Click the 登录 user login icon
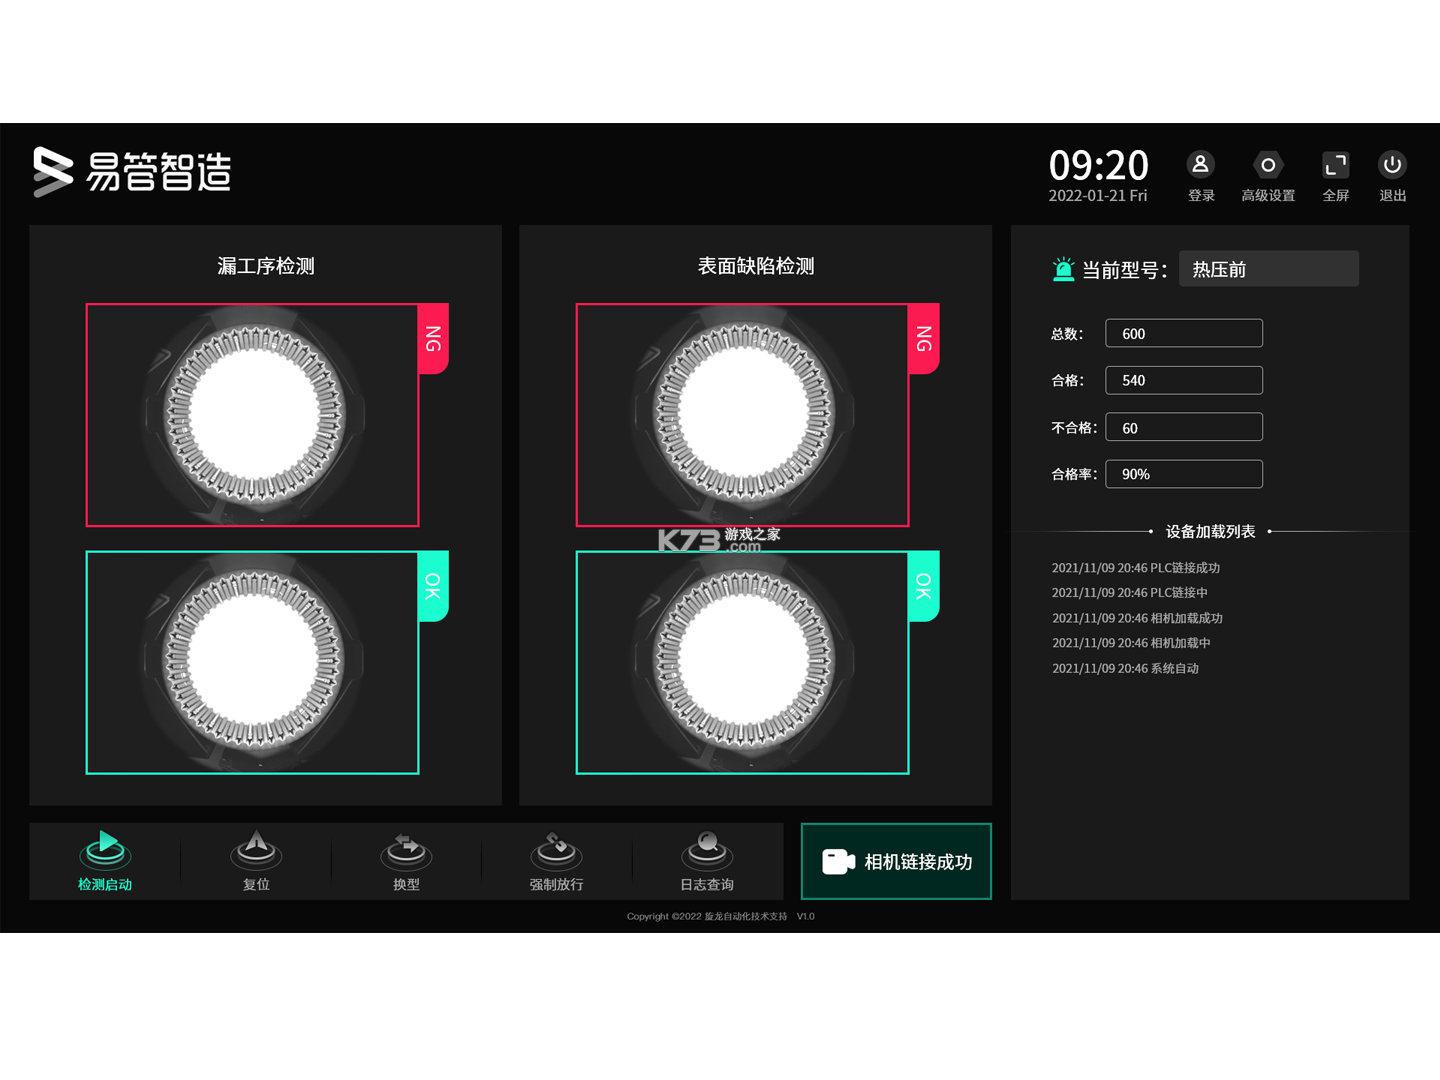 [x=1200, y=165]
